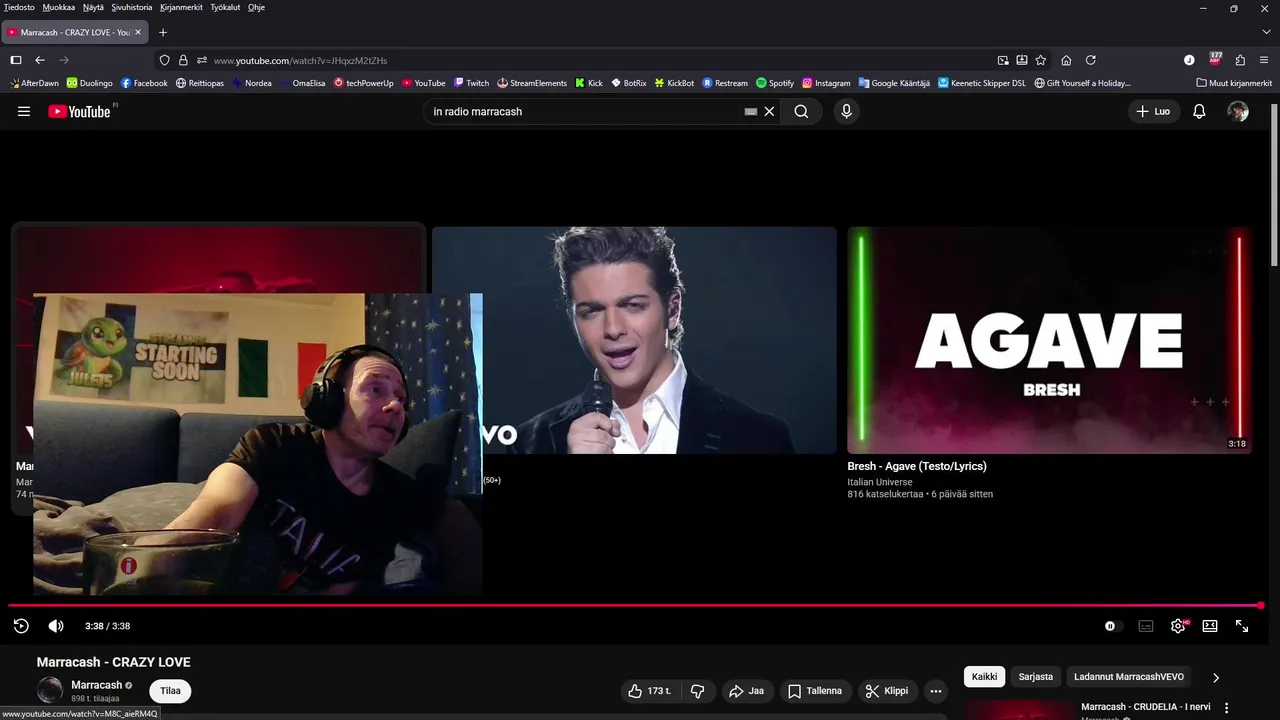Image resolution: width=1280 pixels, height=720 pixels.
Task: Like the video with 173 t.
Action: click(x=650, y=691)
